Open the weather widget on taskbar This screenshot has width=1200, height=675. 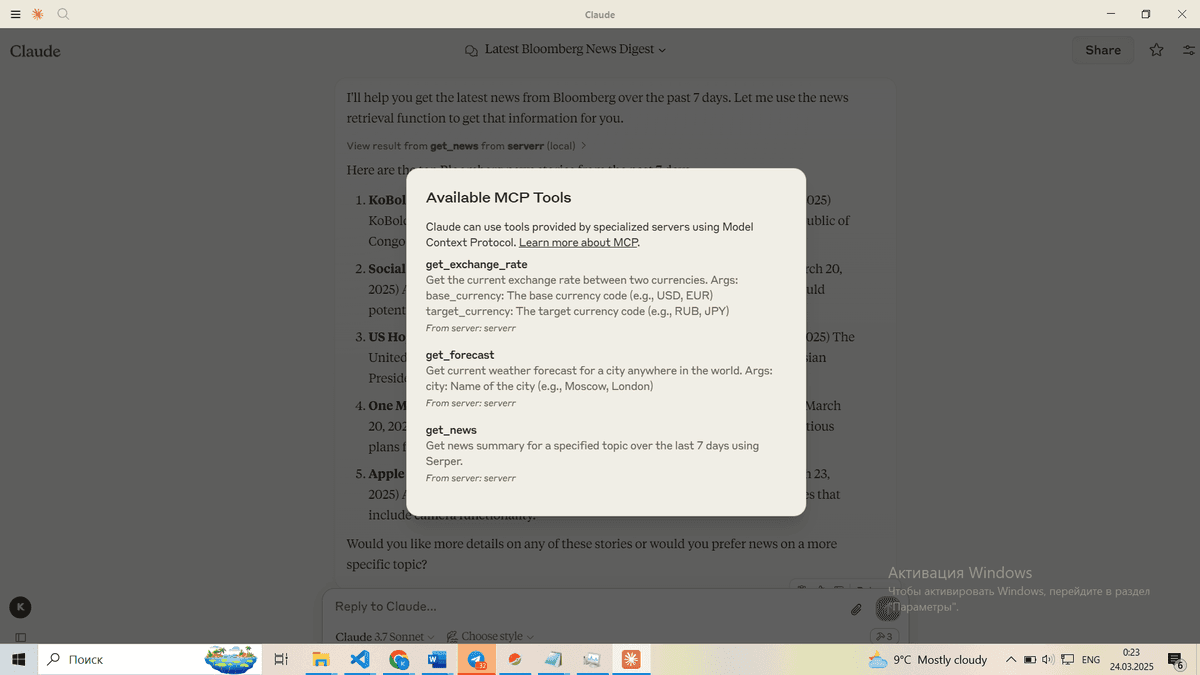[x=927, y=660]
